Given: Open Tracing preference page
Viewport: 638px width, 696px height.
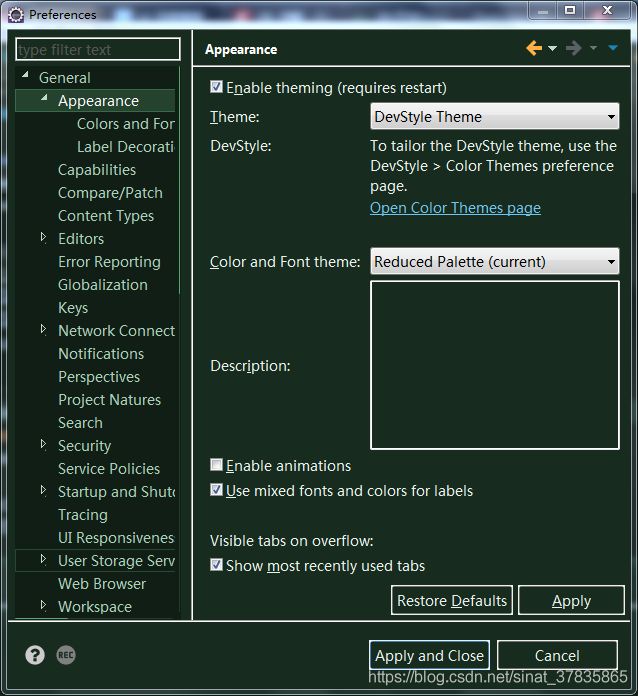Looking at the screenshot, I should tap(83, 515).
